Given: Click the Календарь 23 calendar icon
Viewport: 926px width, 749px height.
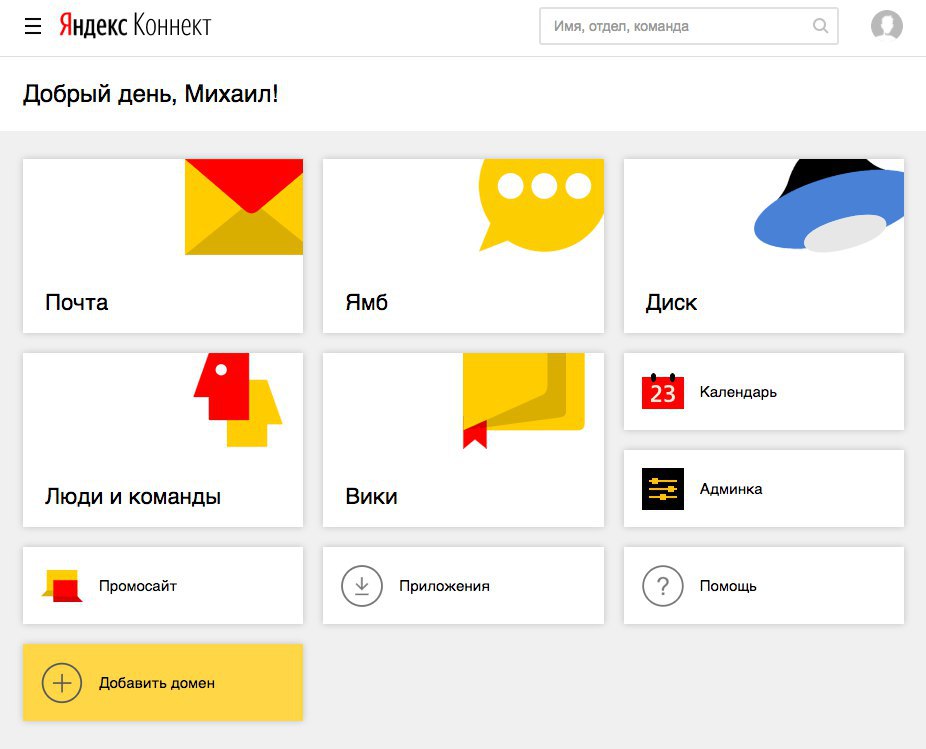Looking at the screenshot, I should pyautogui.click(x=663, y=391).
